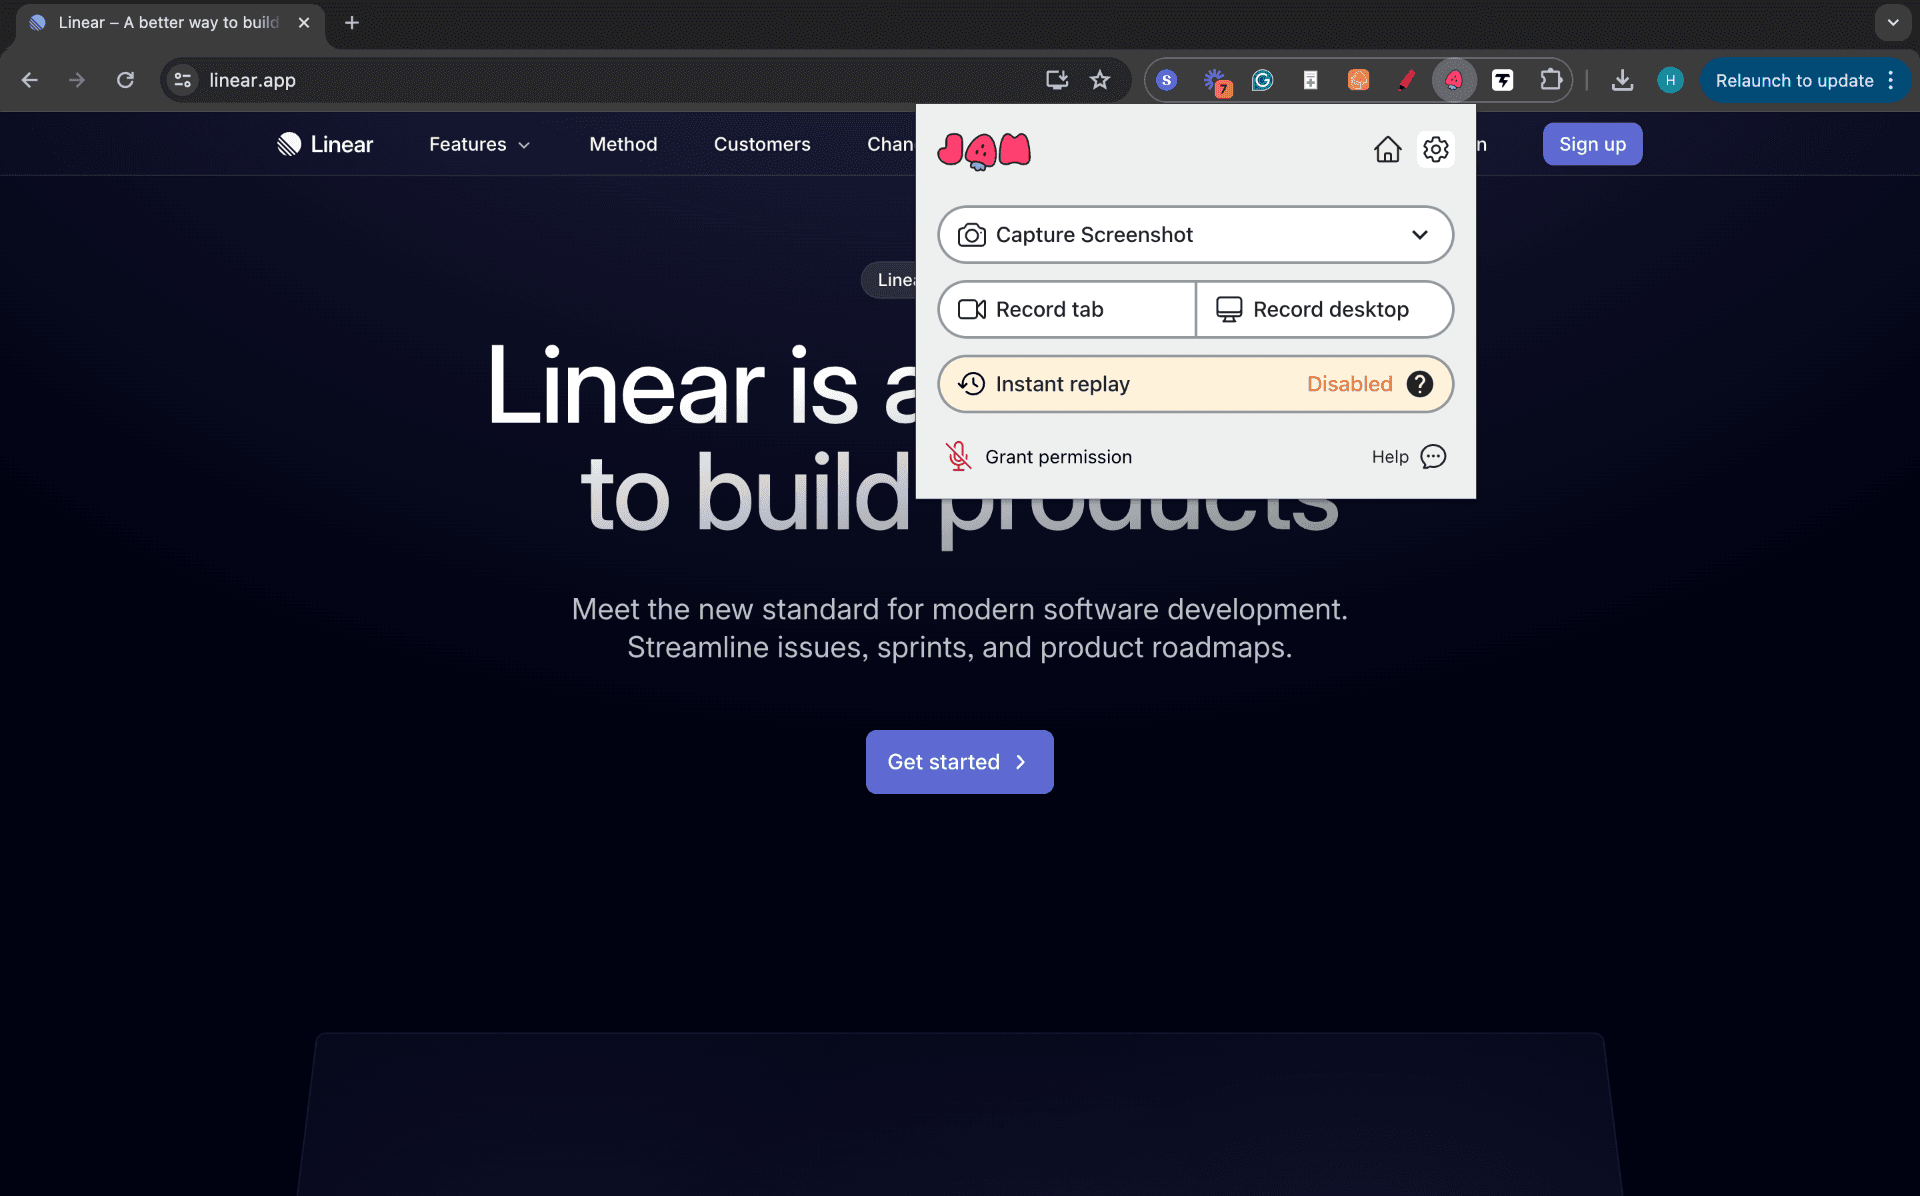Open the Chrome Extensions puzzle icon
The image size is (1920, 1196).
point(1551,80)
